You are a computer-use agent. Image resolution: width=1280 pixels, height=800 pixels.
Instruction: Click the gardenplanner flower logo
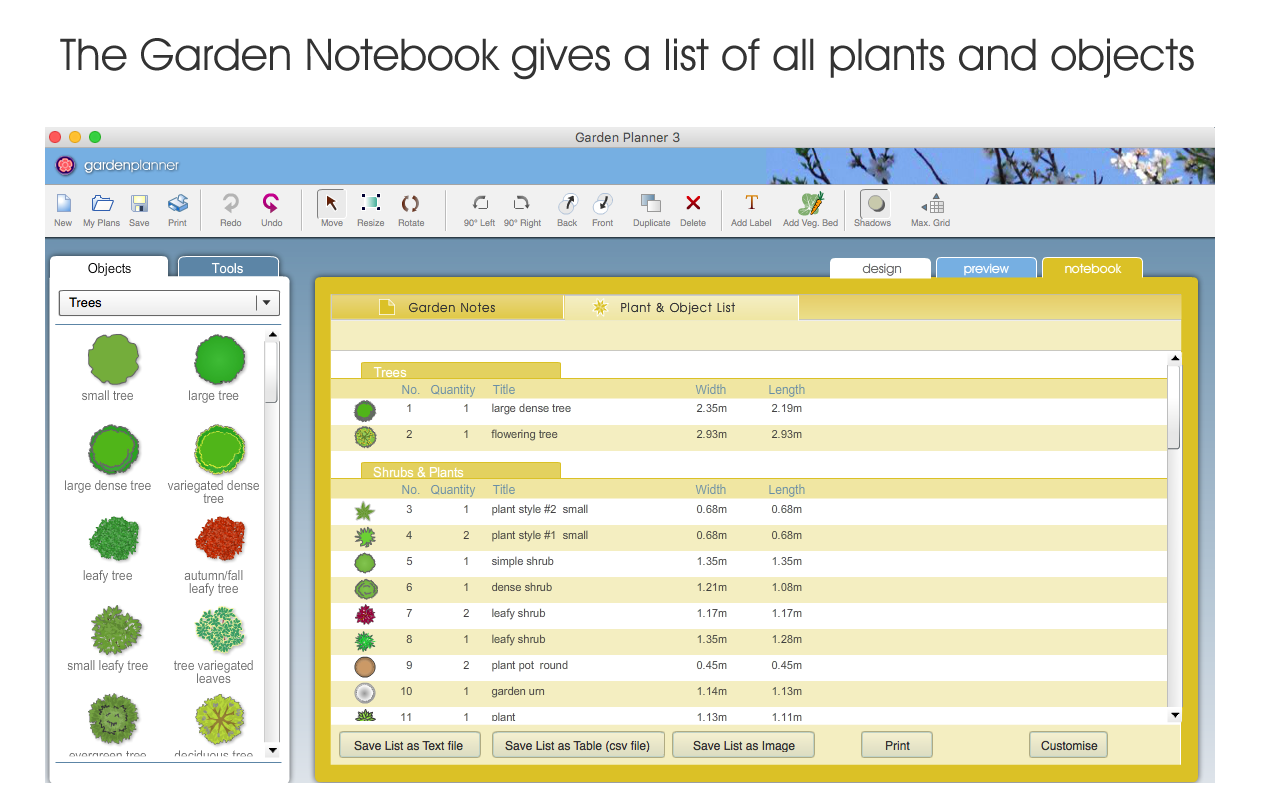coord(65,165)
